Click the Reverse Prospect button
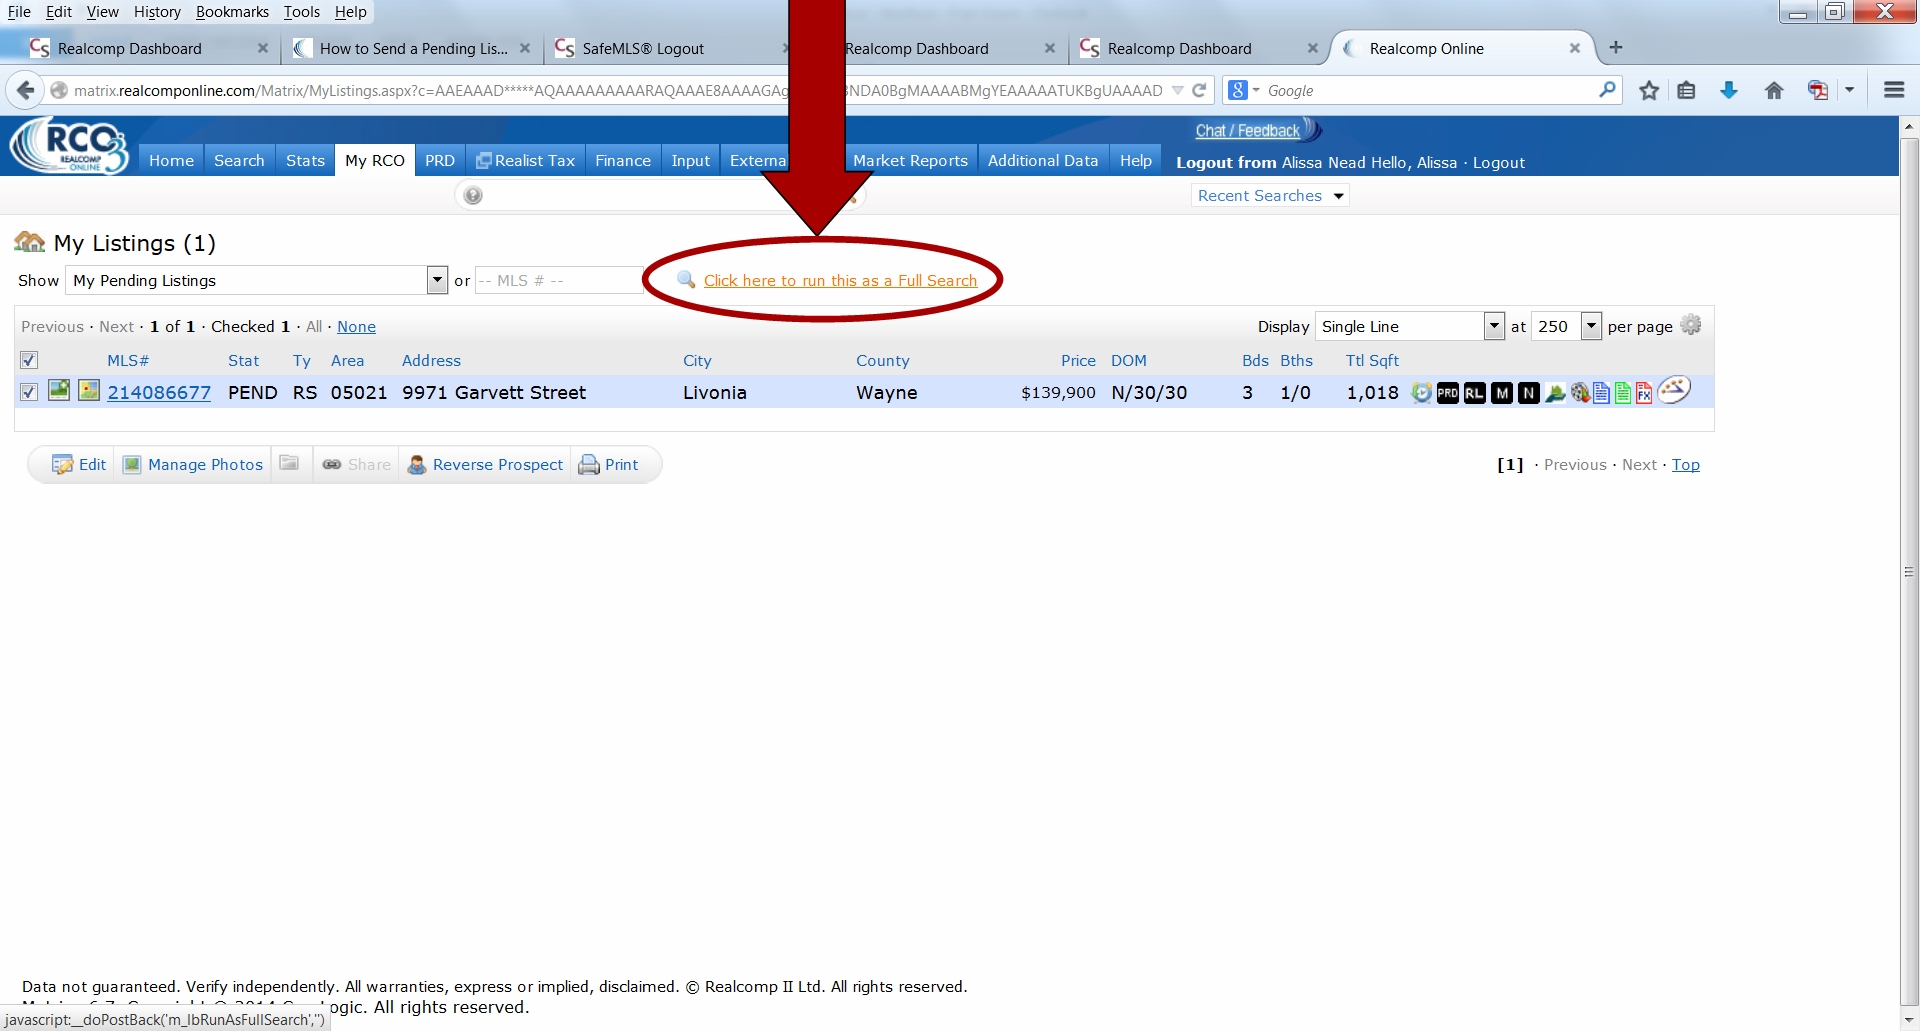1920x1032 pixels. (x=485, y=464)
